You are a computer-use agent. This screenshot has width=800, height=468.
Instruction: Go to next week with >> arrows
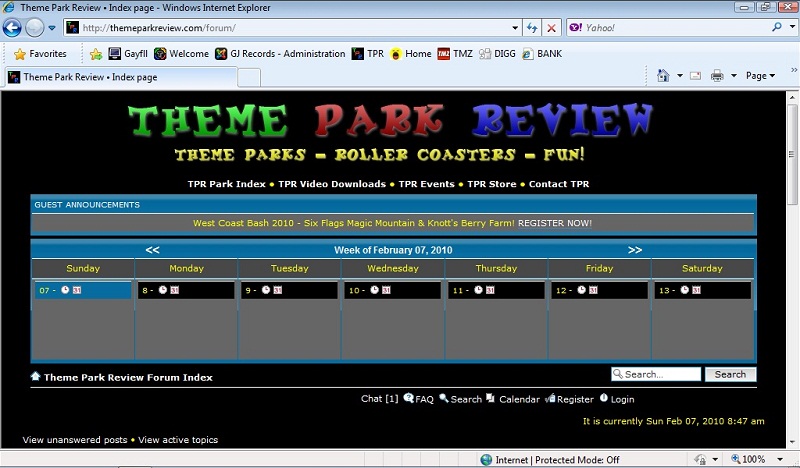[x=635, y=250]
